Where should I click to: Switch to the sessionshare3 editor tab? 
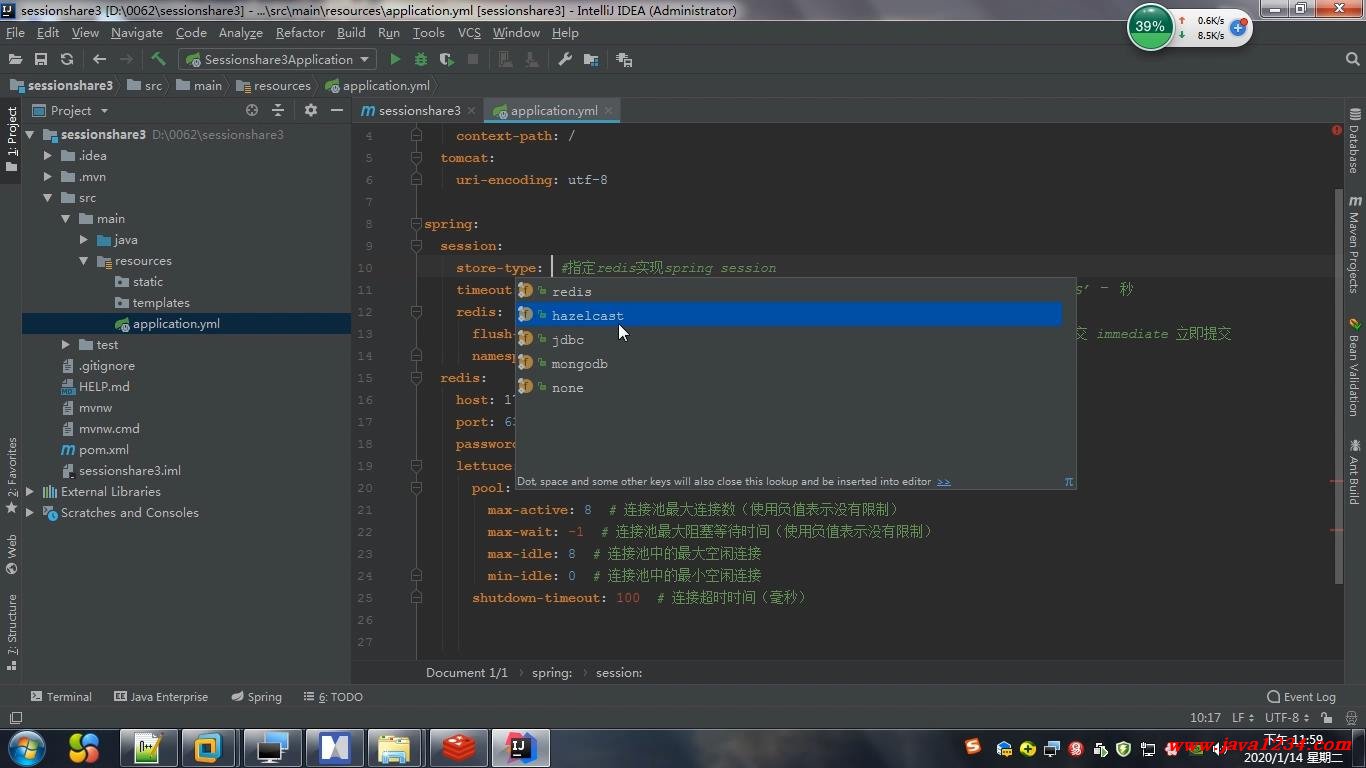point(419,111)
